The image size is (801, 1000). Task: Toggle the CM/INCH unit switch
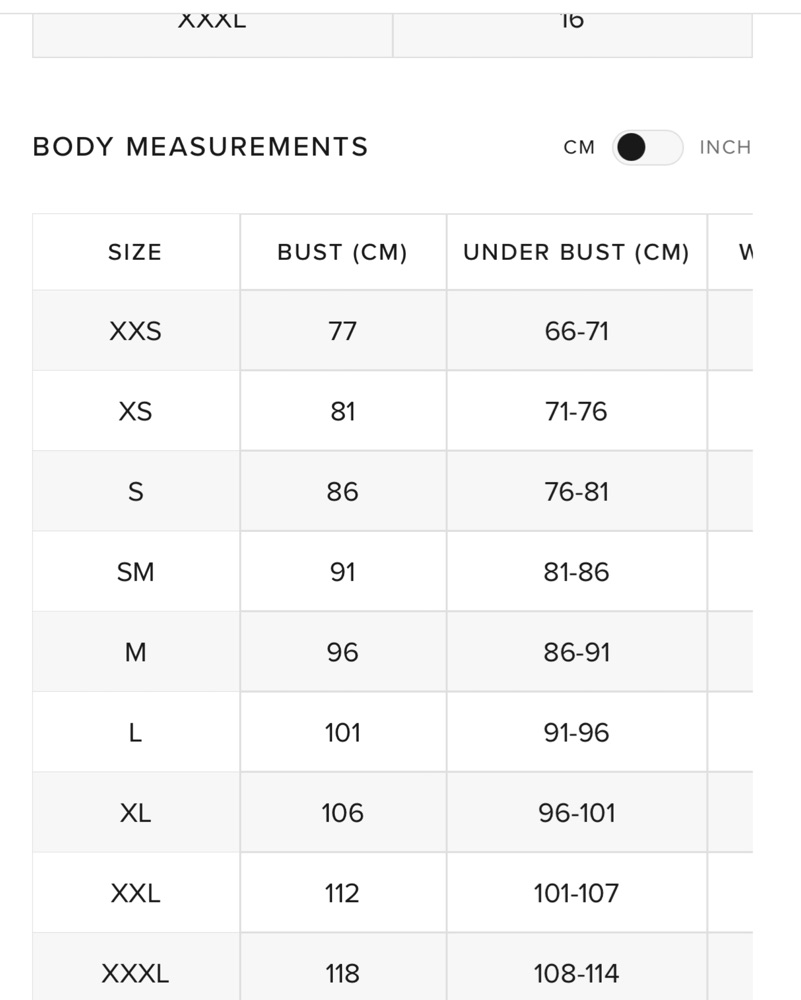tap(647, 147)
